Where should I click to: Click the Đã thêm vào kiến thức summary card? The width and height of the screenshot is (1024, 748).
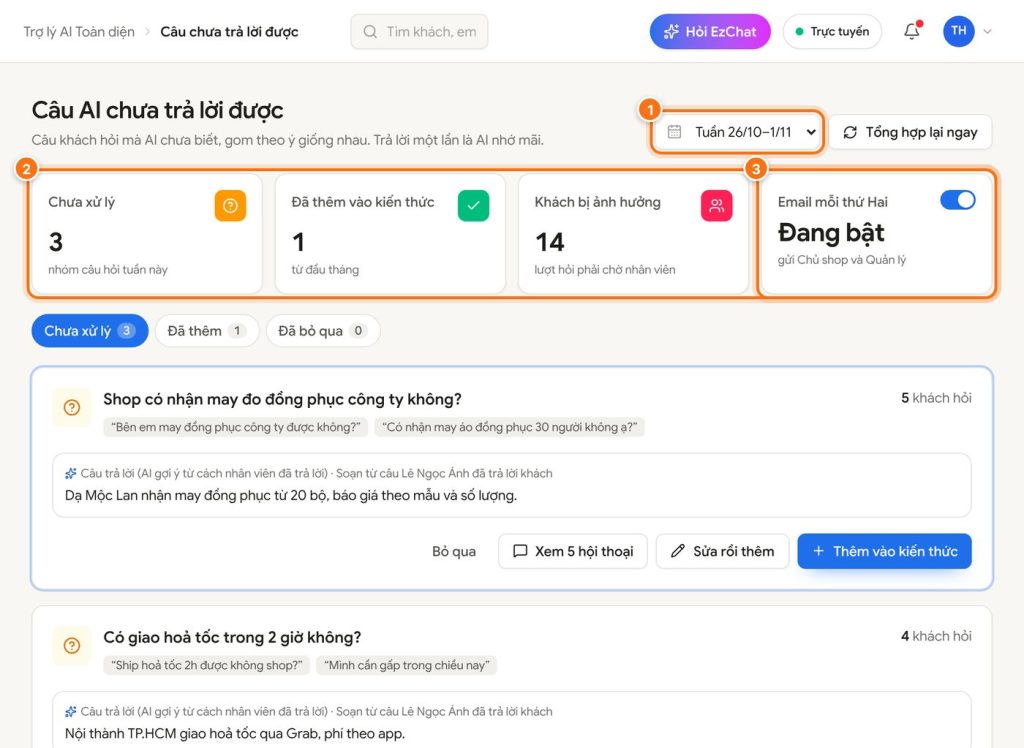390,234
